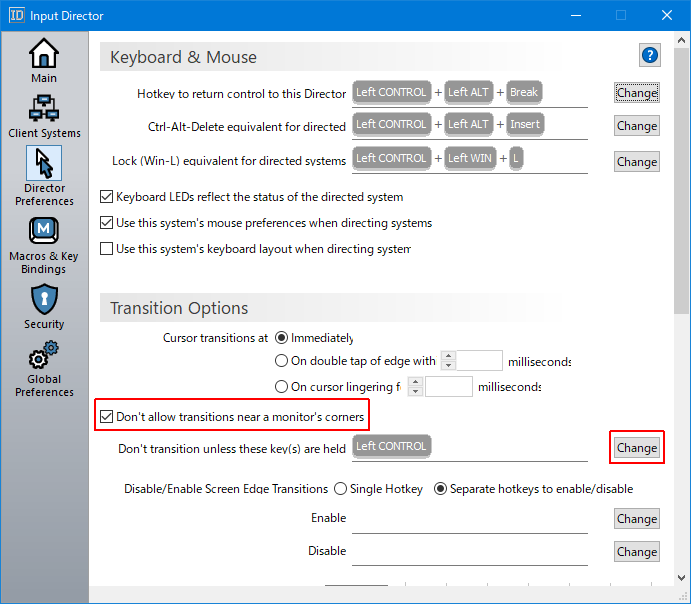Click the double tap milliseconds field
Viewport: 691px width, 604px height.
tap(480, 362)
